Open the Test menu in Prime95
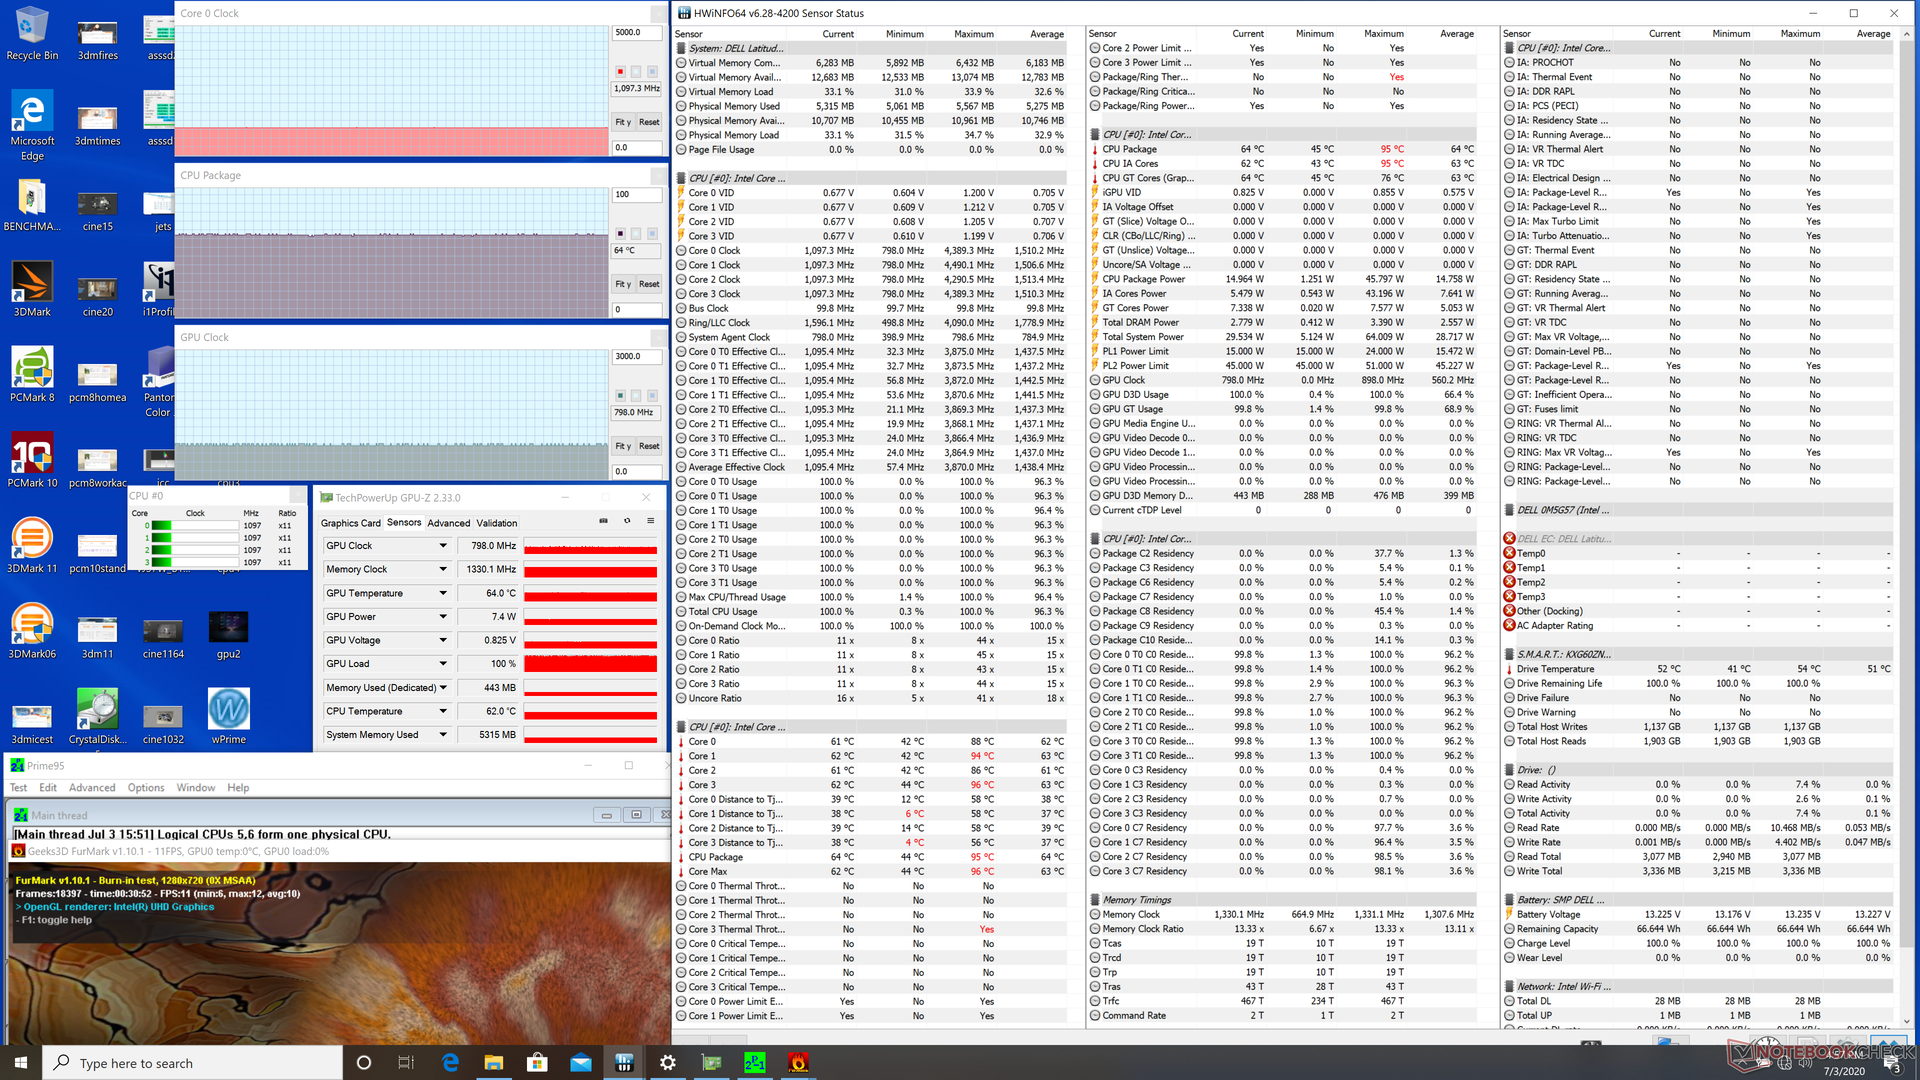The height and width of the screenshot is (1080, 1920). [x=18, y=788]
